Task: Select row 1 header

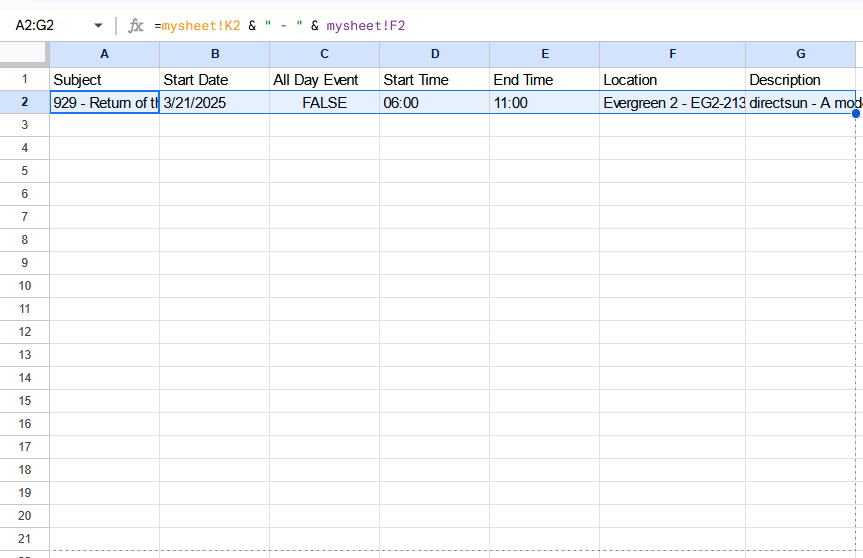Action: pyautogui.click(x=25, y=79)
